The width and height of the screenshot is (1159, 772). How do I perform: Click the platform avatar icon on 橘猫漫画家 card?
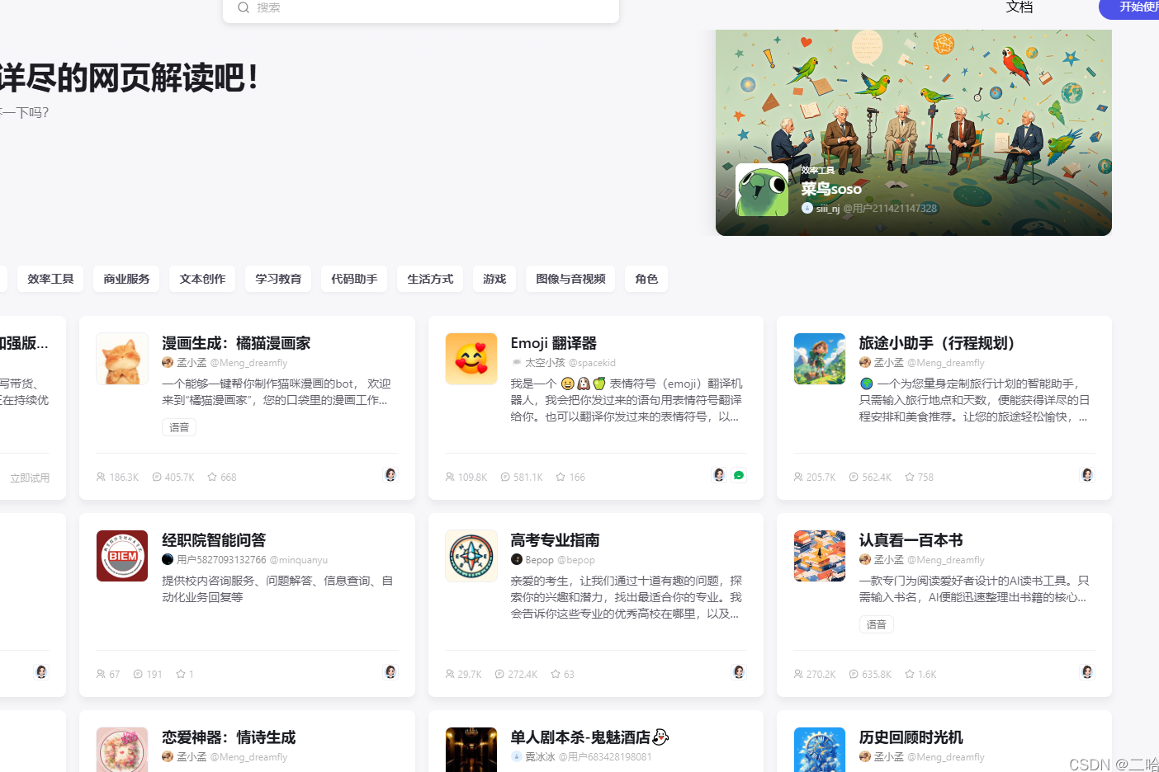(390, 475)
